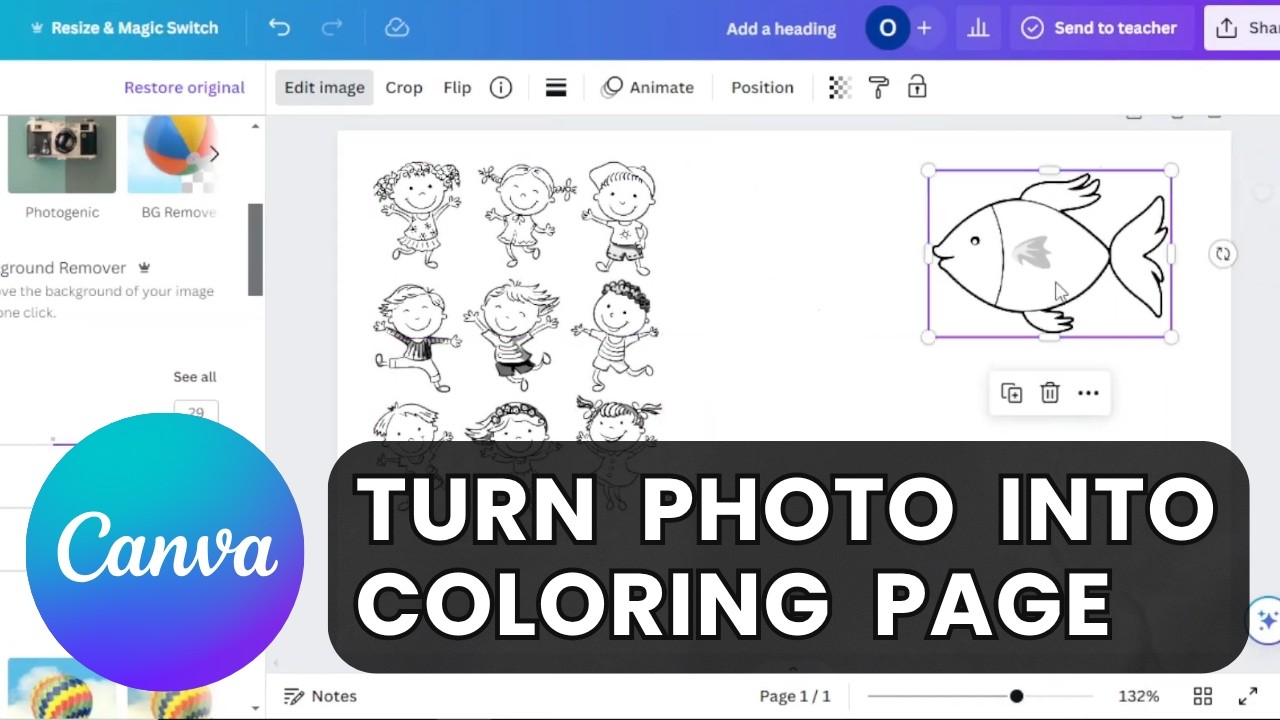
Task: Click the duplicate icon under the fish
Action: tap(1011, 393)
